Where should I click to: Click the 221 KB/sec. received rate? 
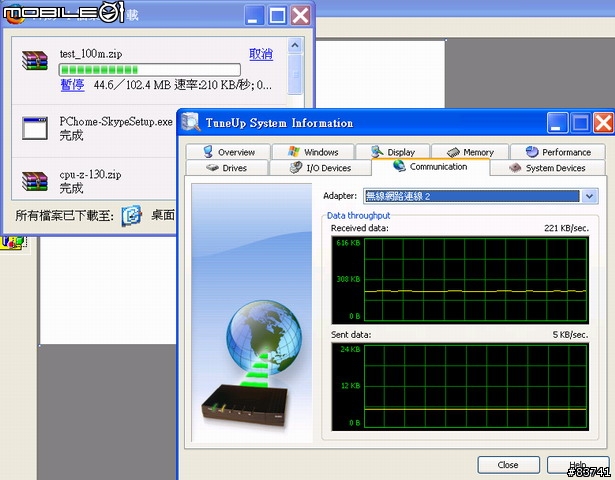[566, 228]
